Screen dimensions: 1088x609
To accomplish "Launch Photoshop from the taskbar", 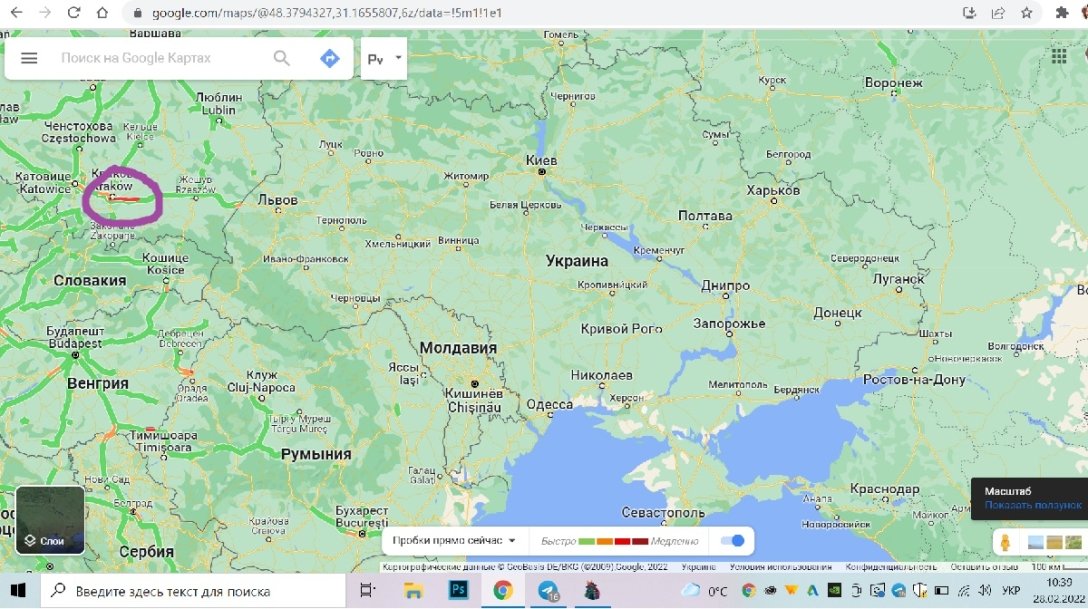I will (457, 590).
